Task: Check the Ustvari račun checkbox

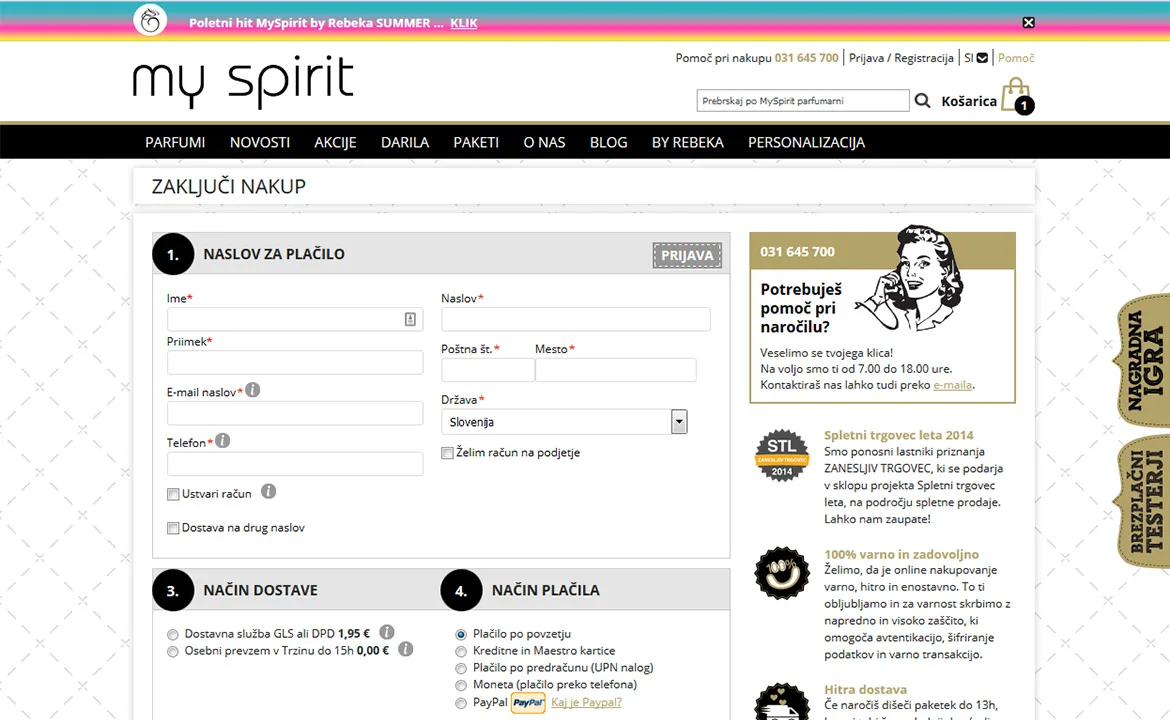Action: 173,494
